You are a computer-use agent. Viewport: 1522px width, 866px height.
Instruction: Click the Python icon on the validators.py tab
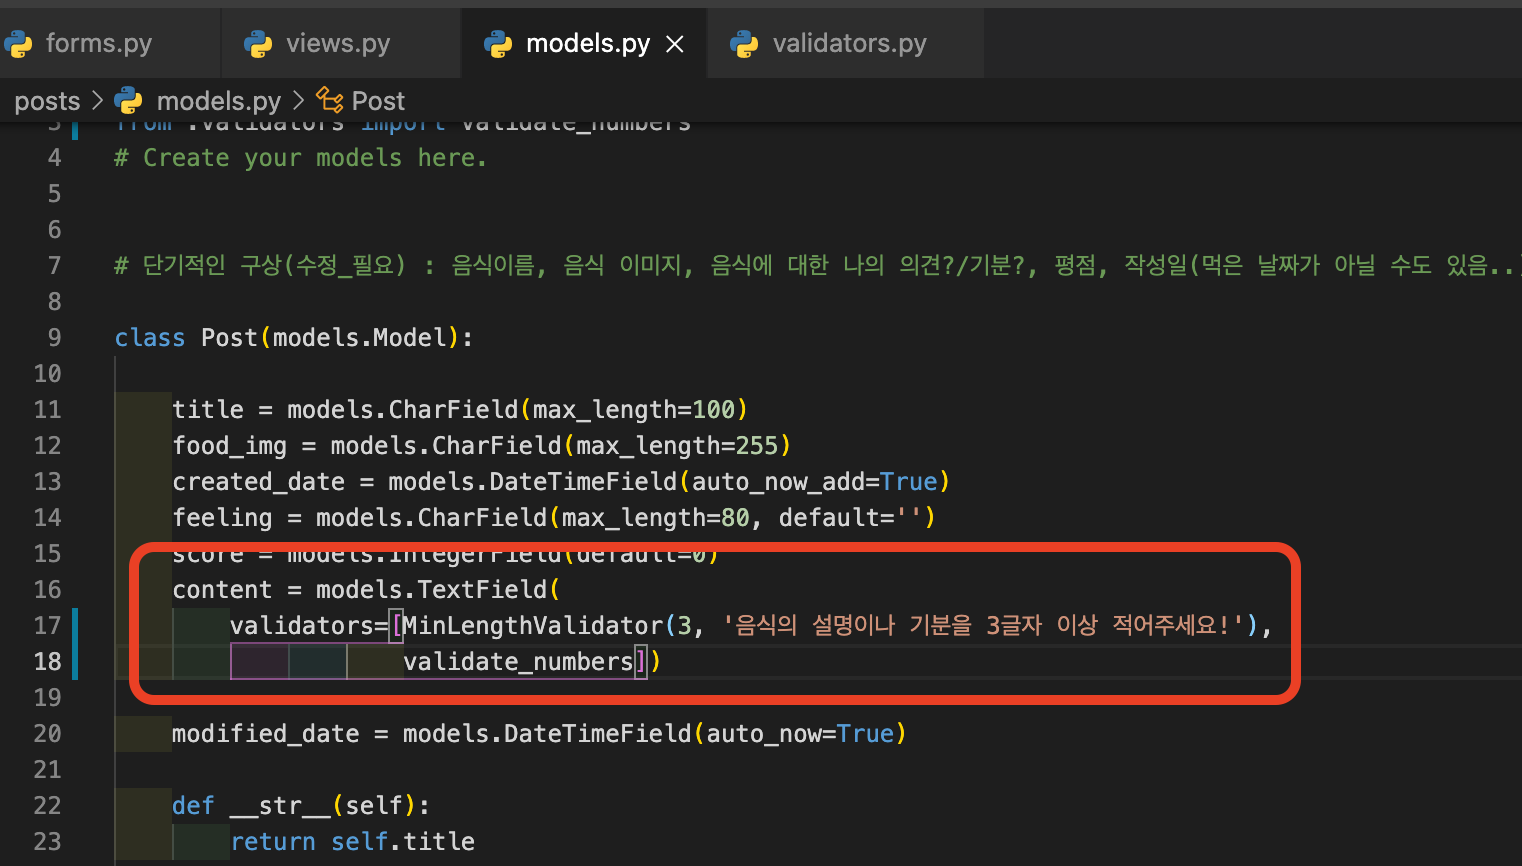[x=744, y=43]
